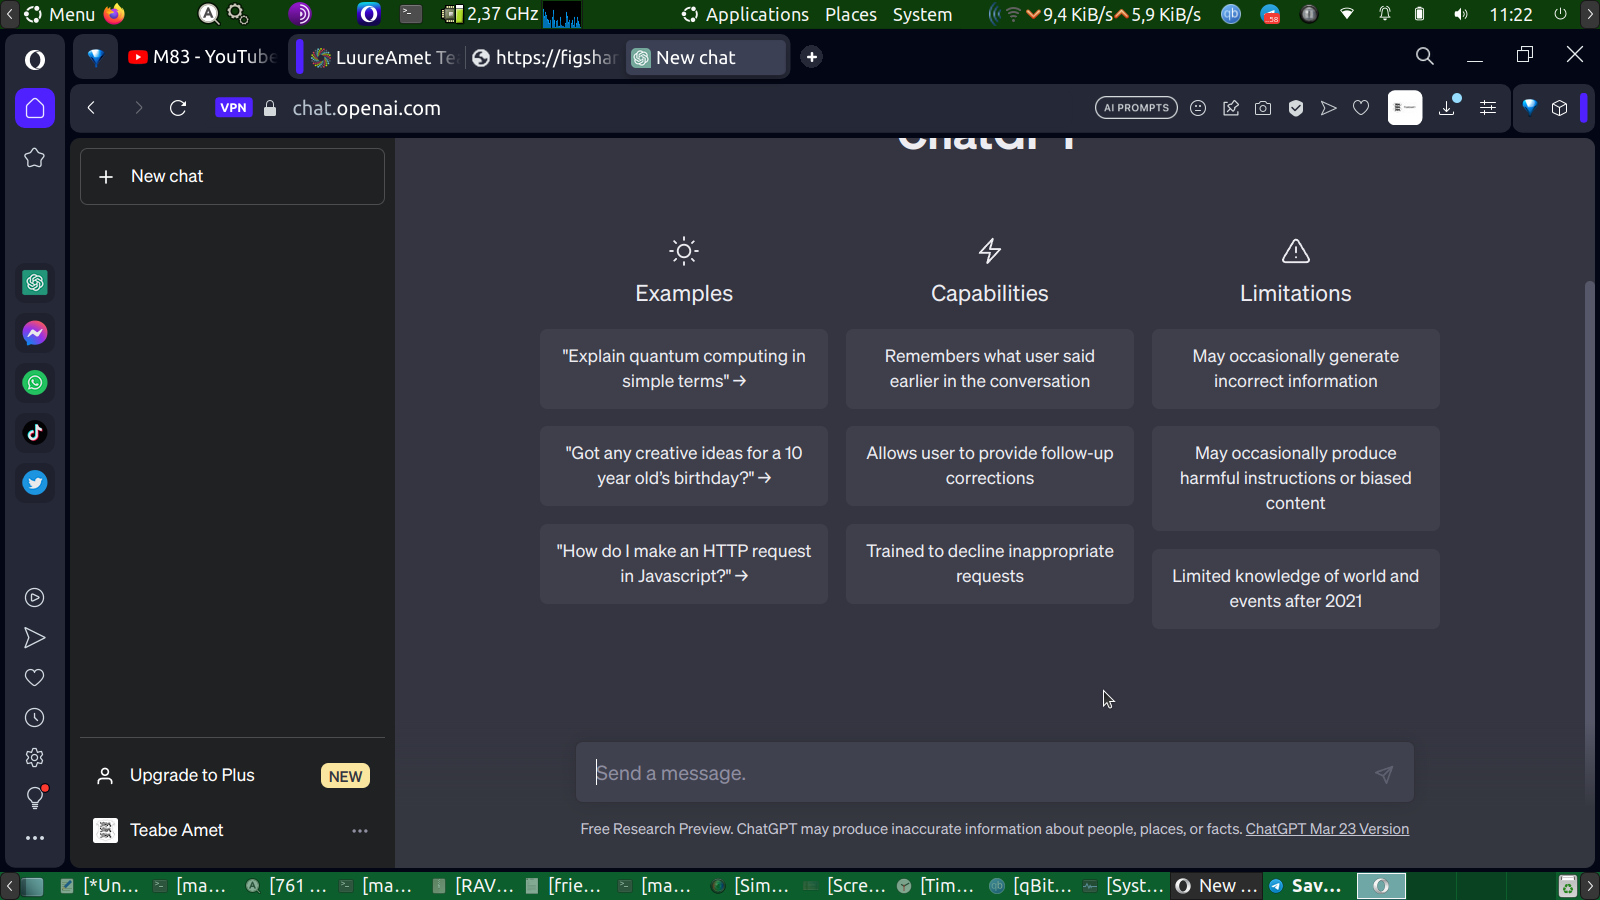Open the ChatGPT Mar 23 Version link

pos(1327,829)
